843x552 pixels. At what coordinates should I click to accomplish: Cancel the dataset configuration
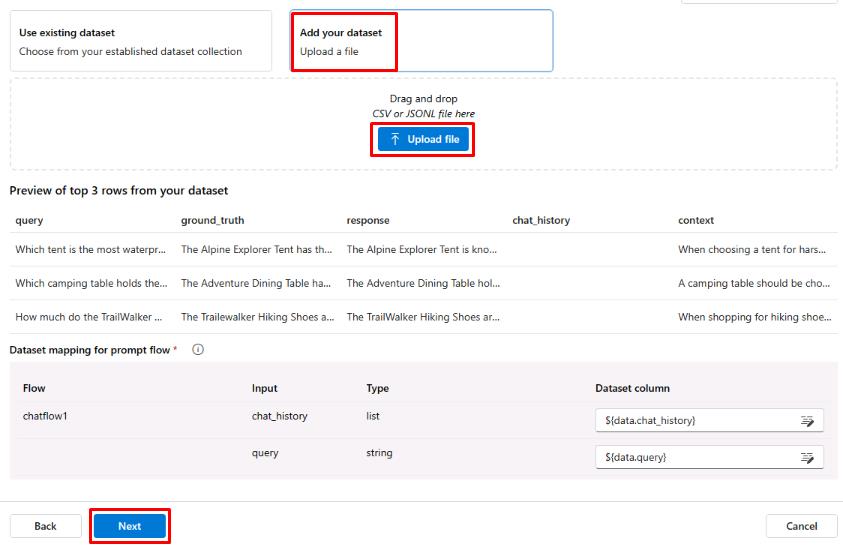tap(801, 526)
